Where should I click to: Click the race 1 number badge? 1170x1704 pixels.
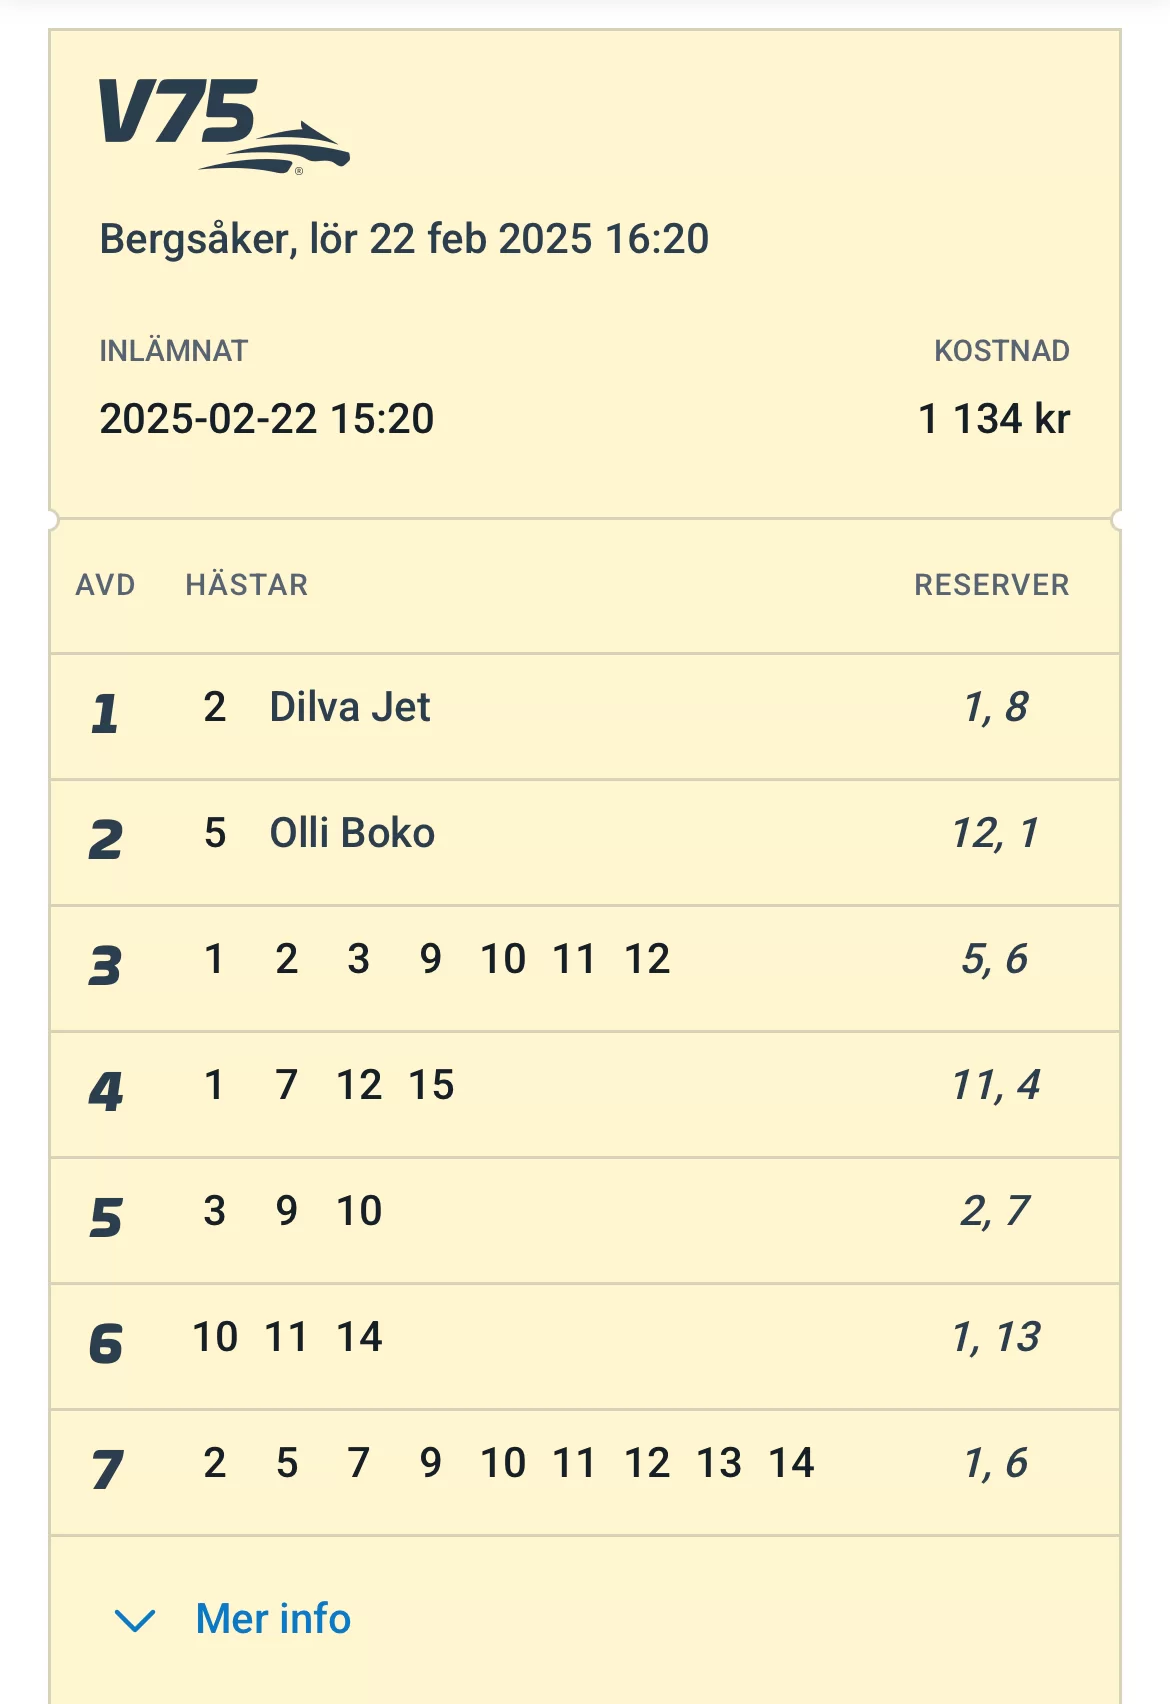105,714
